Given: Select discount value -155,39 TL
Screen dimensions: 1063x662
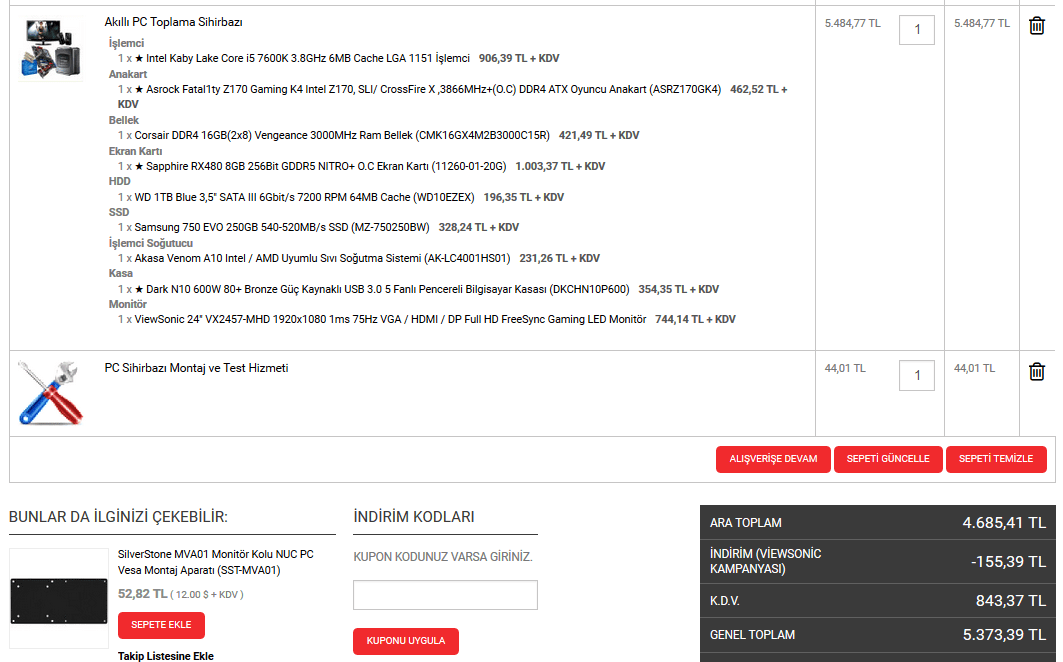Looking at the screenshot, I should pyautogui.click(x=1008, y=562).
